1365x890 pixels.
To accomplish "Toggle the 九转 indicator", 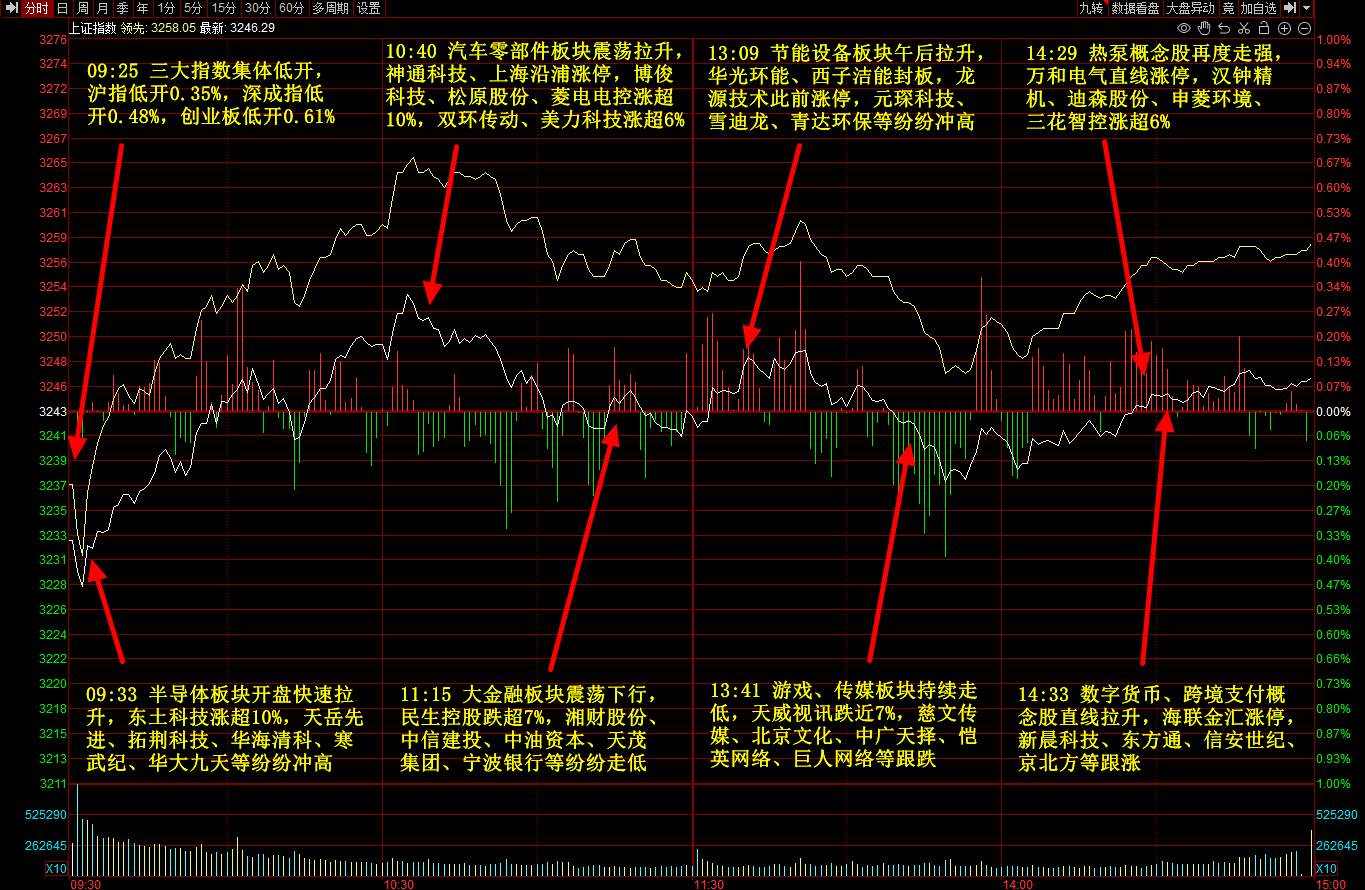I will click(1091, 8).
